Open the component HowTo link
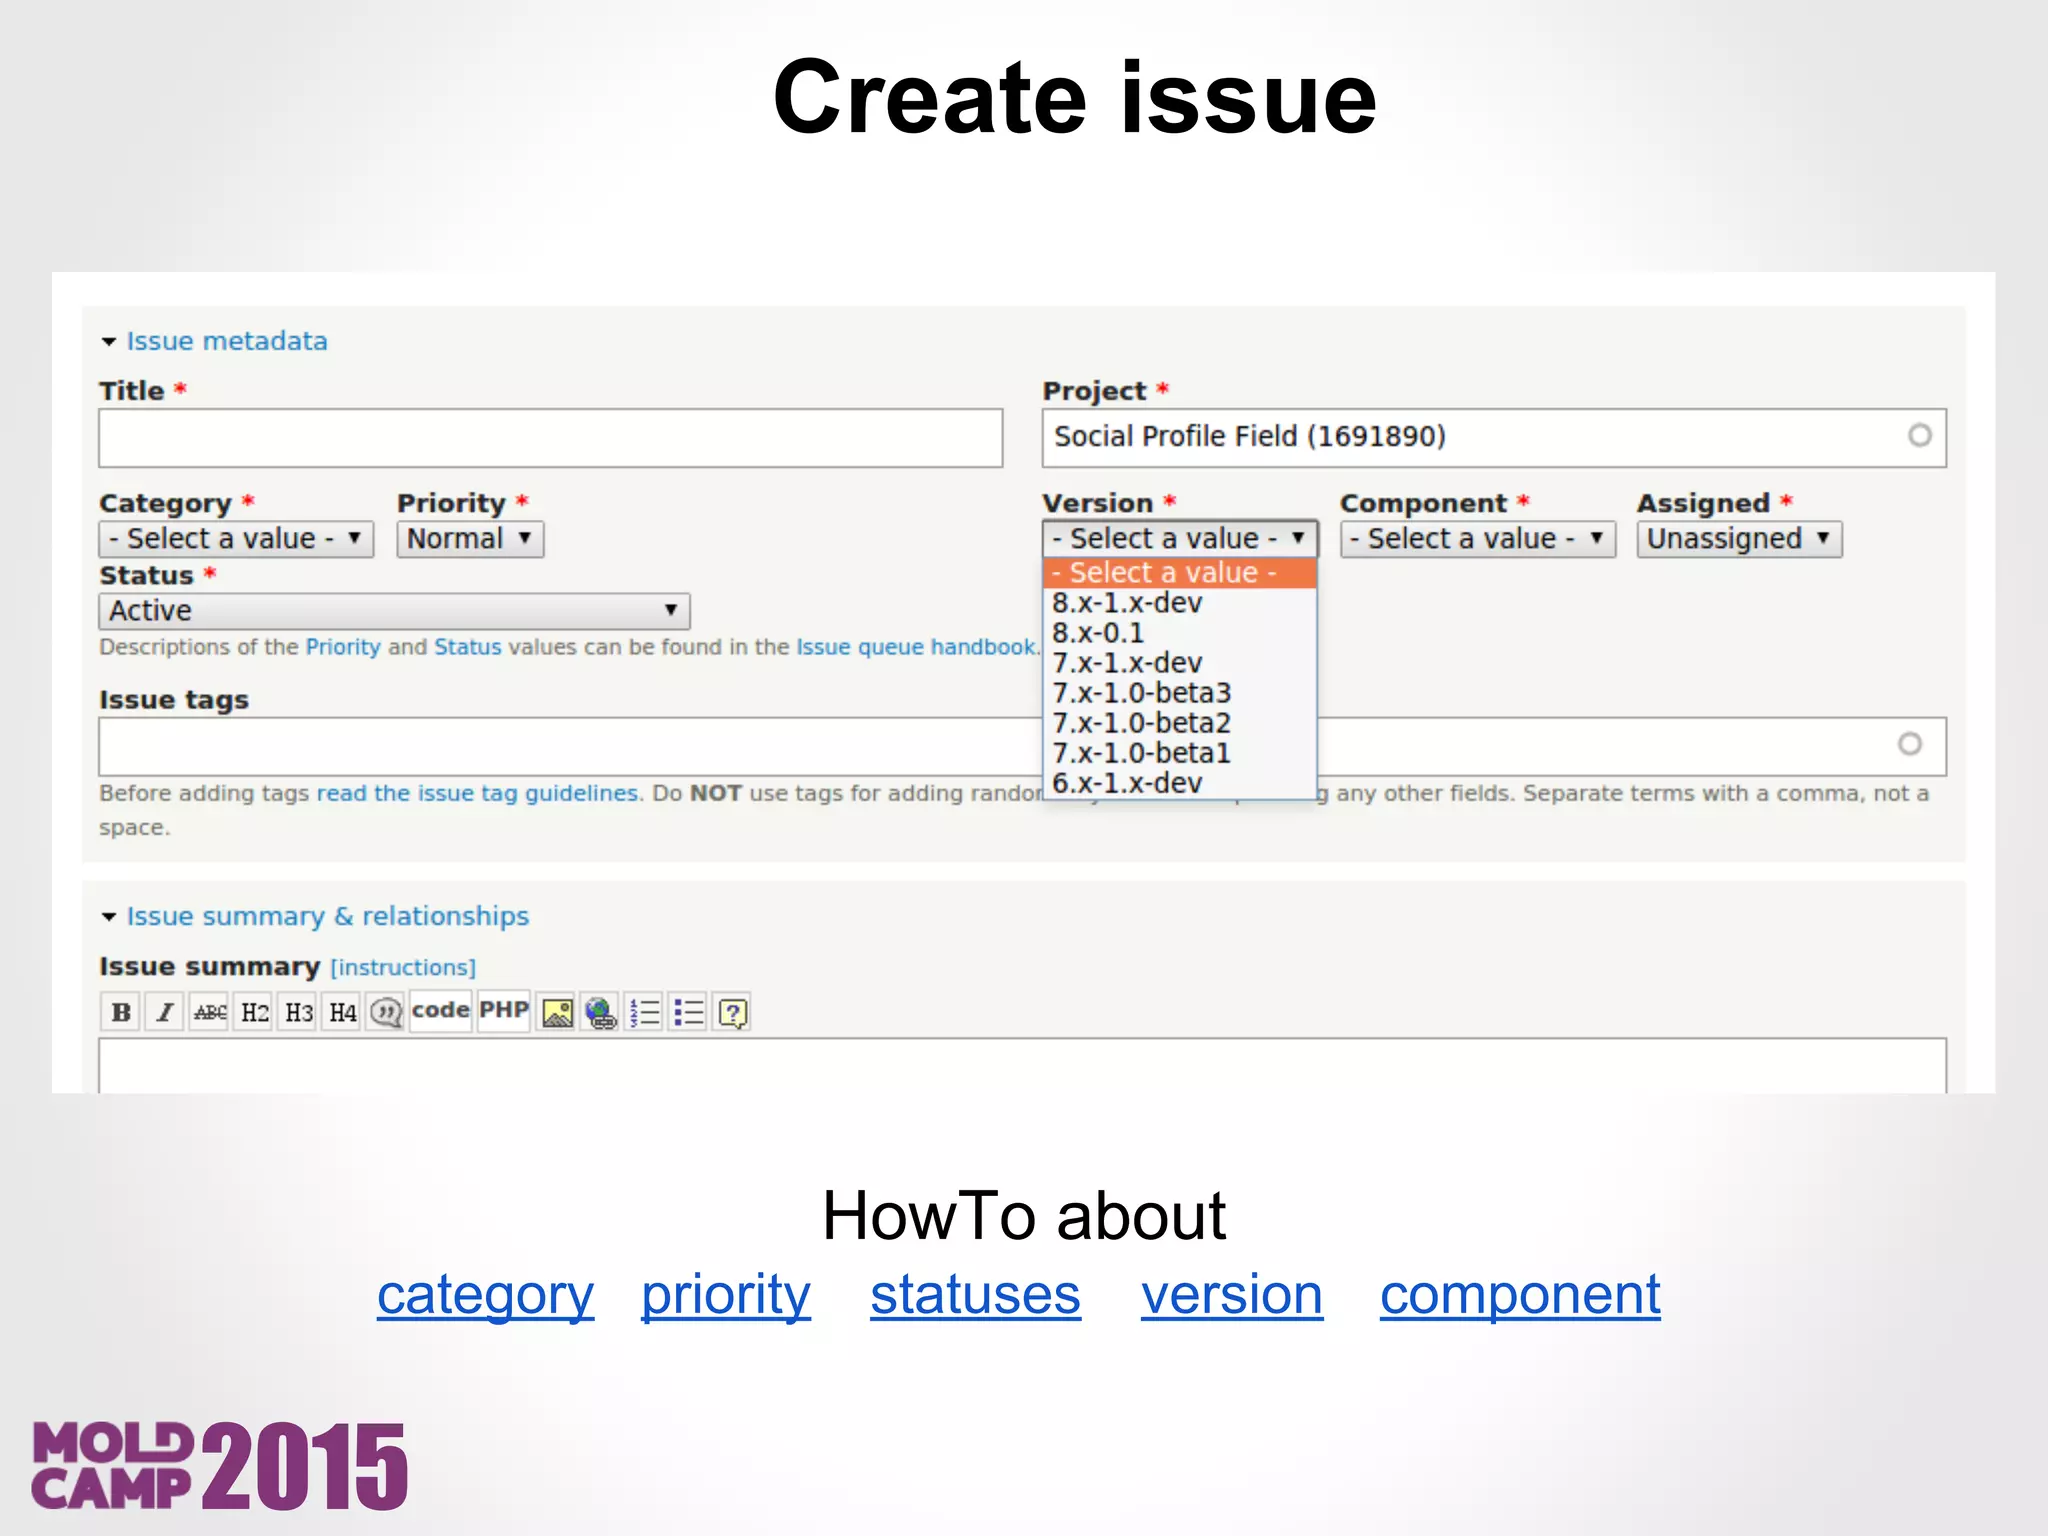Image resolution: width=2048 pixels, height=1536 pixels. [1520, 1295]
